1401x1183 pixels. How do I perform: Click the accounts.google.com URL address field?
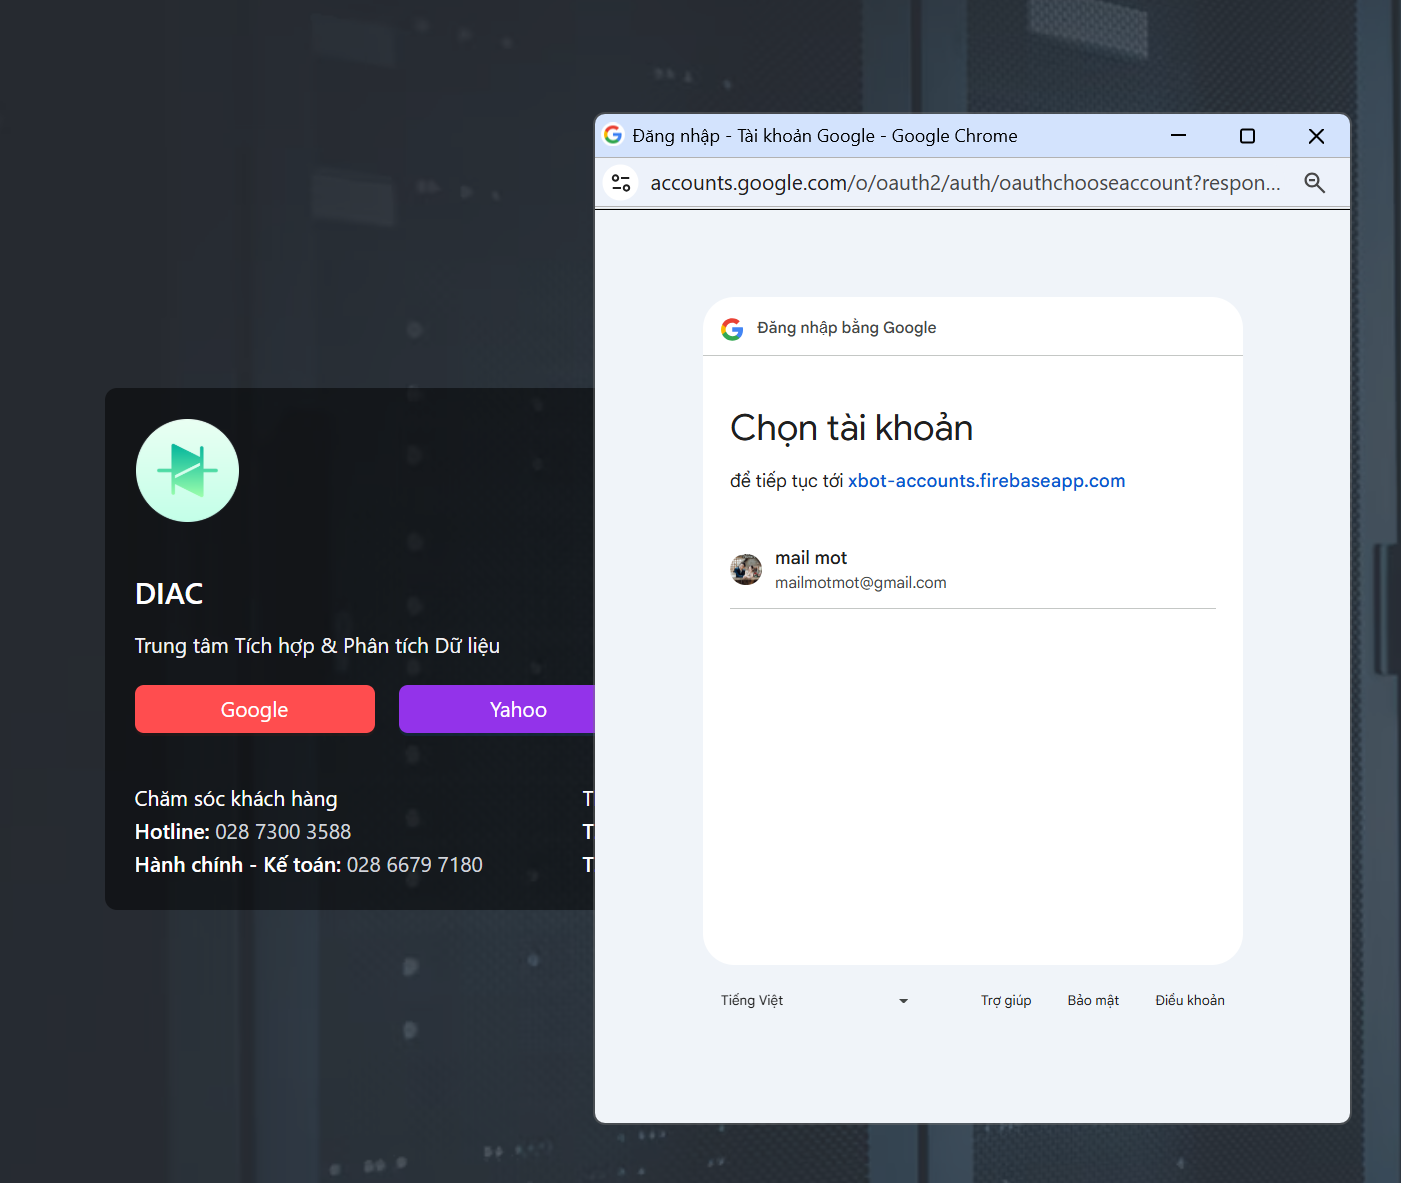[964, 183]
